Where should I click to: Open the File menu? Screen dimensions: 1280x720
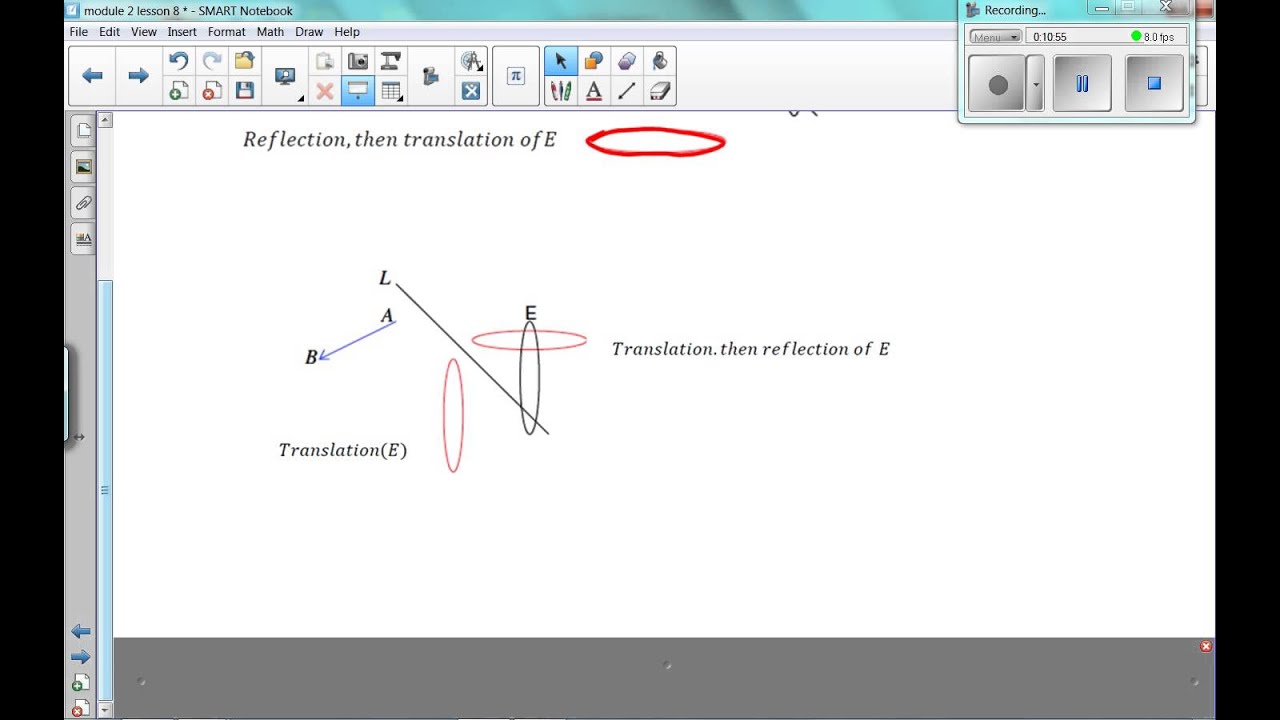(78, 32)
